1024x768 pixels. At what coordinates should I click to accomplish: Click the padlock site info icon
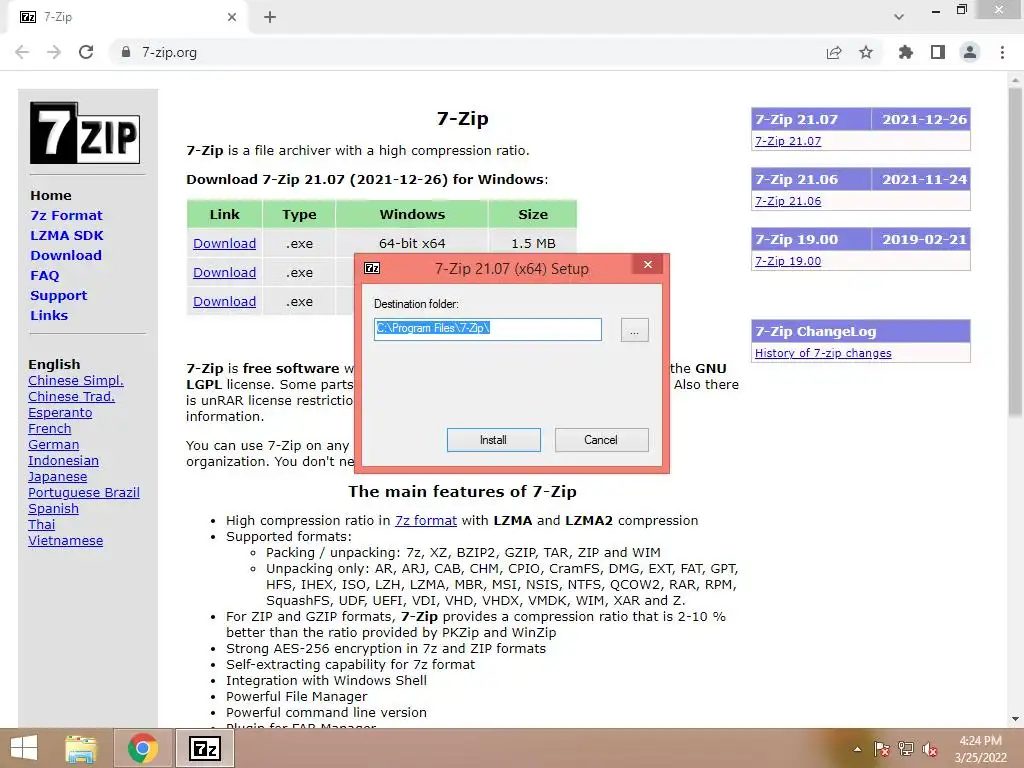click(126, 52)
